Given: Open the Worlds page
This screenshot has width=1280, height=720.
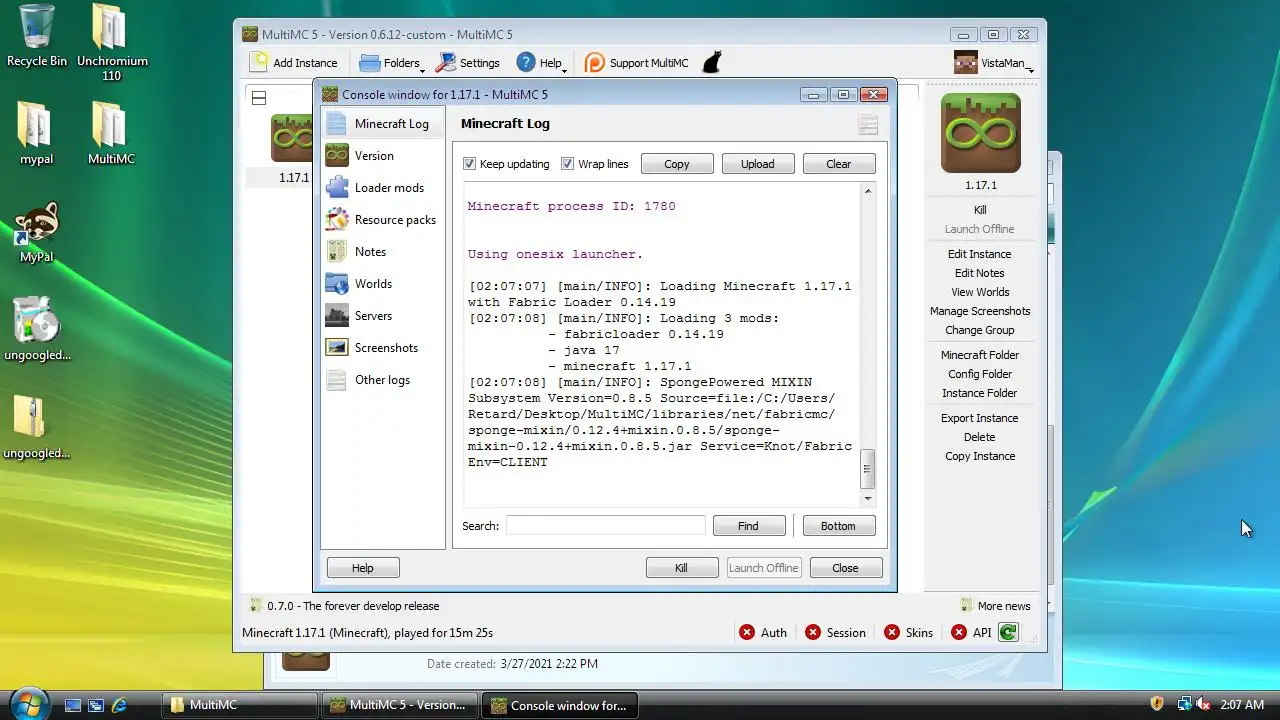Looking at the screenshot, I should (x=383, y=284).
